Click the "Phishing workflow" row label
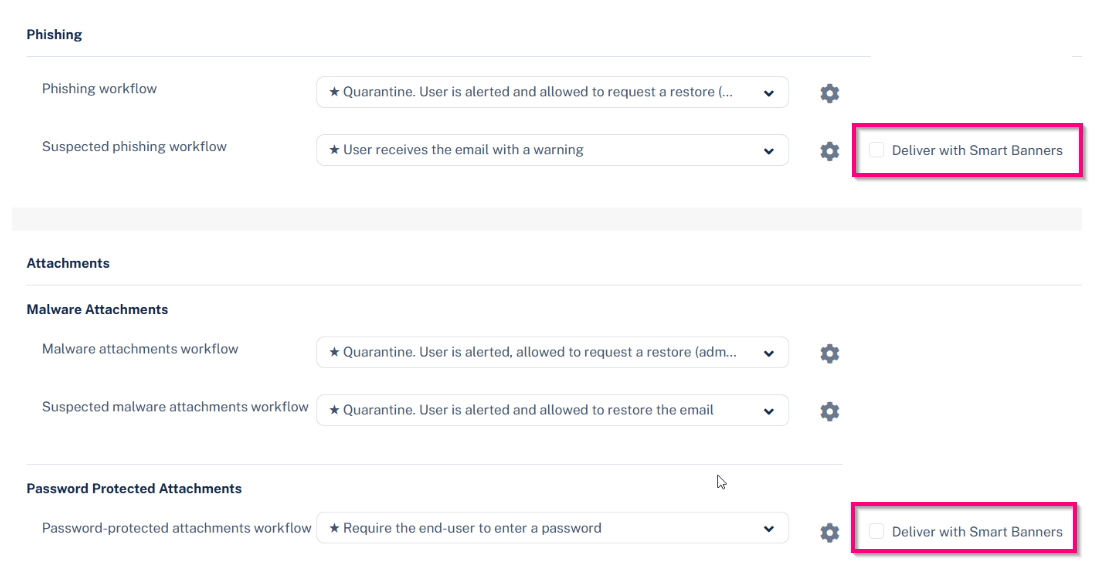1104x564 pixels. [x=99, y=88]
